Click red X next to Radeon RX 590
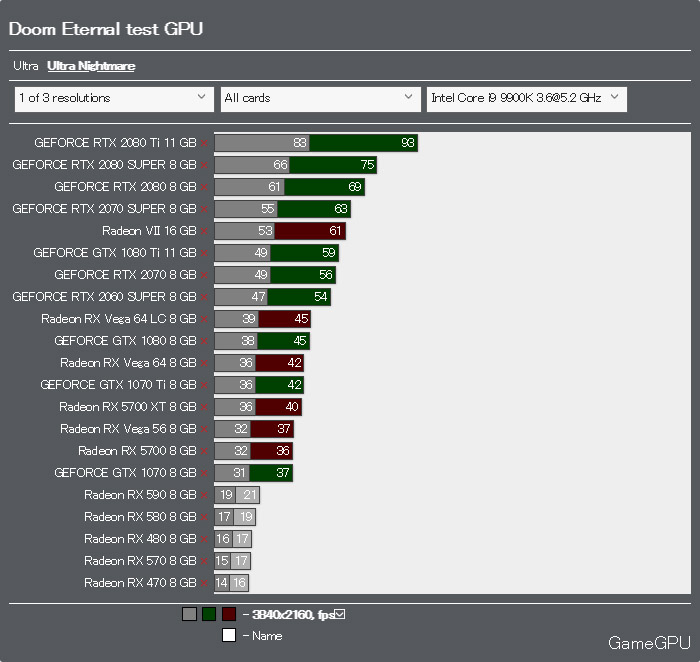The height and width of the screenshot is (662, 700). click(204, 495)
